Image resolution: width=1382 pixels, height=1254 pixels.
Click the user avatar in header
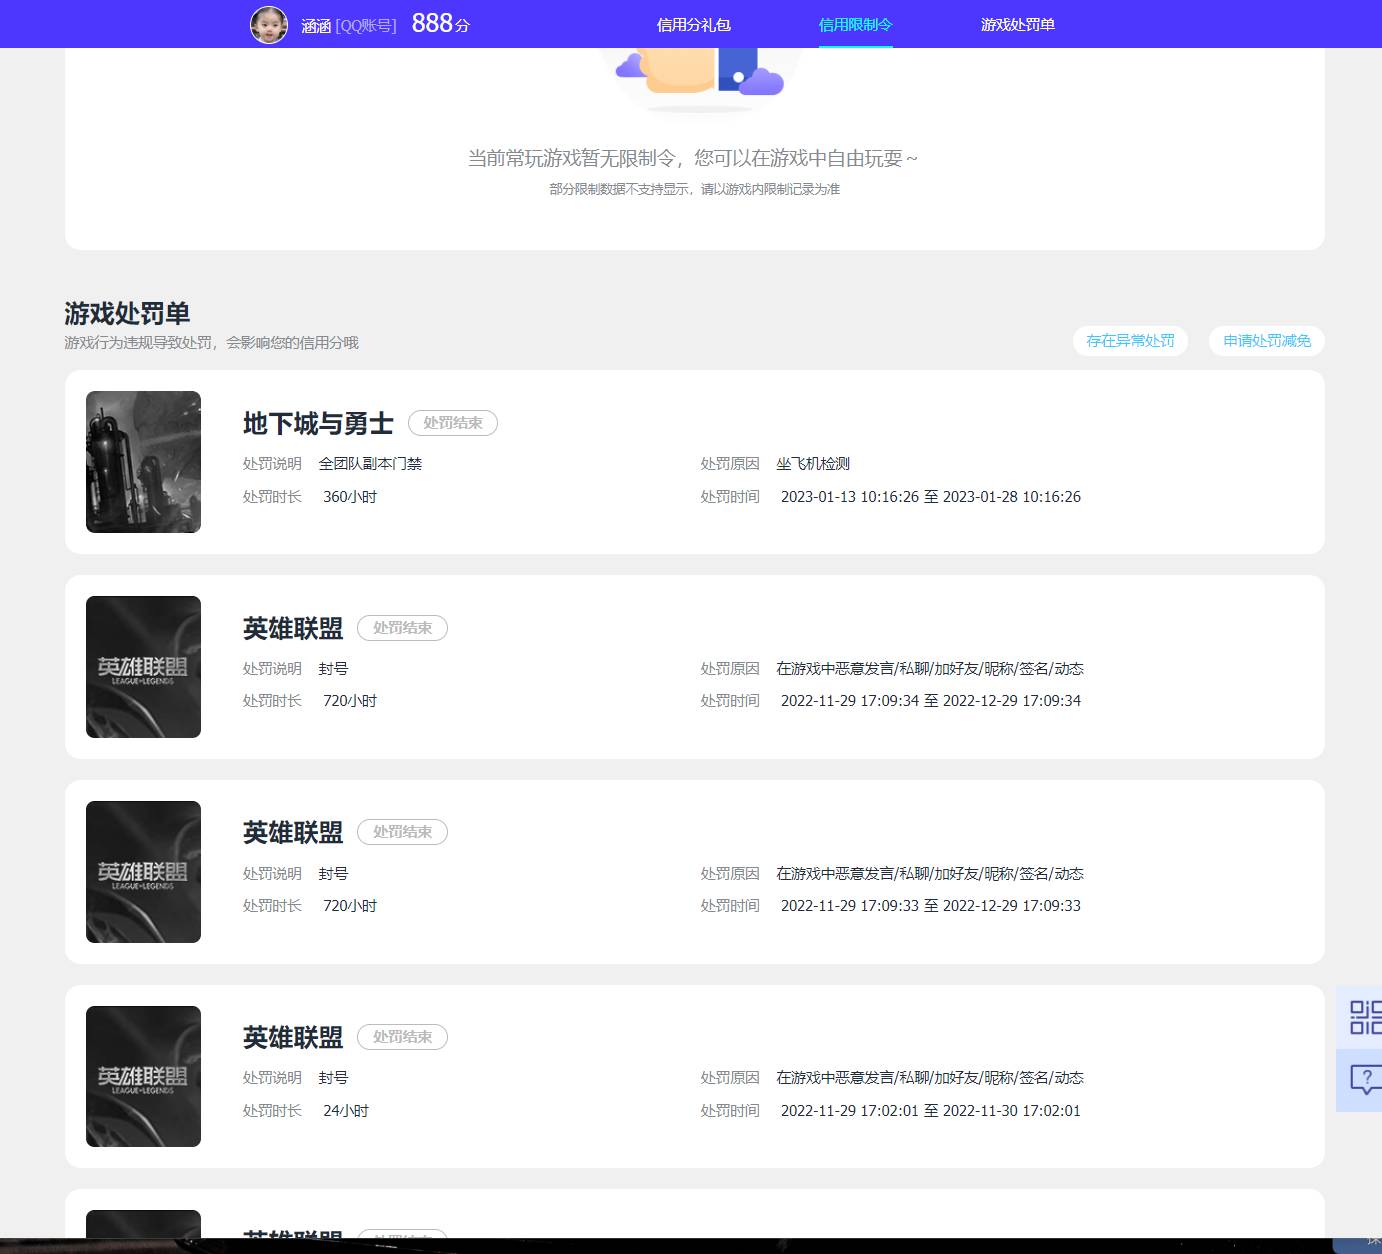(268, 25)
